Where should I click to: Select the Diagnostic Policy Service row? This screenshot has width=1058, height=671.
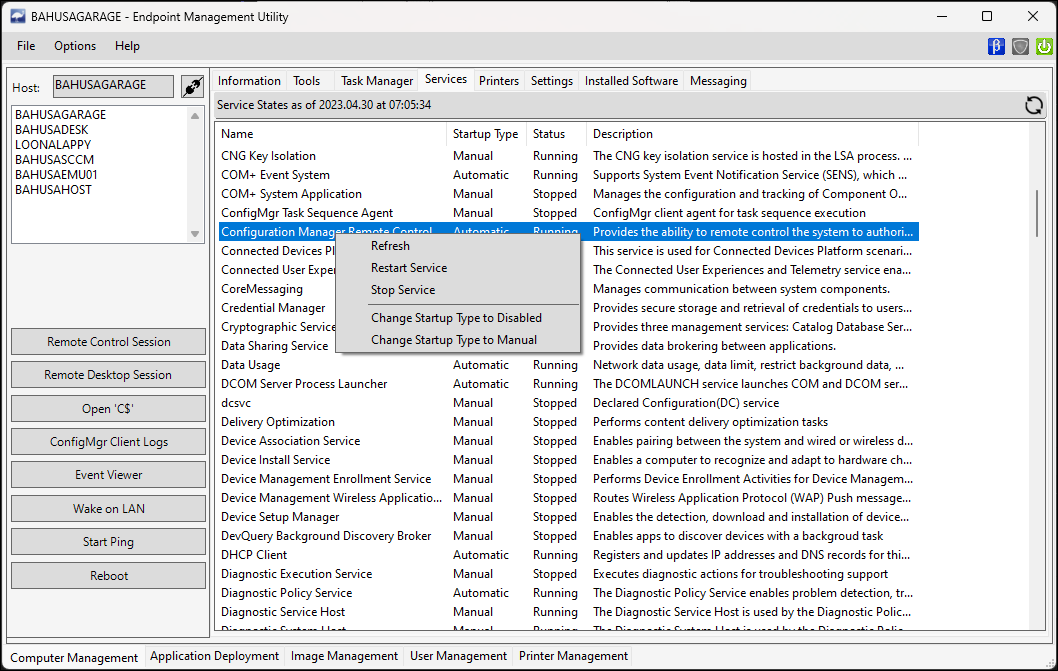[568, 593]
